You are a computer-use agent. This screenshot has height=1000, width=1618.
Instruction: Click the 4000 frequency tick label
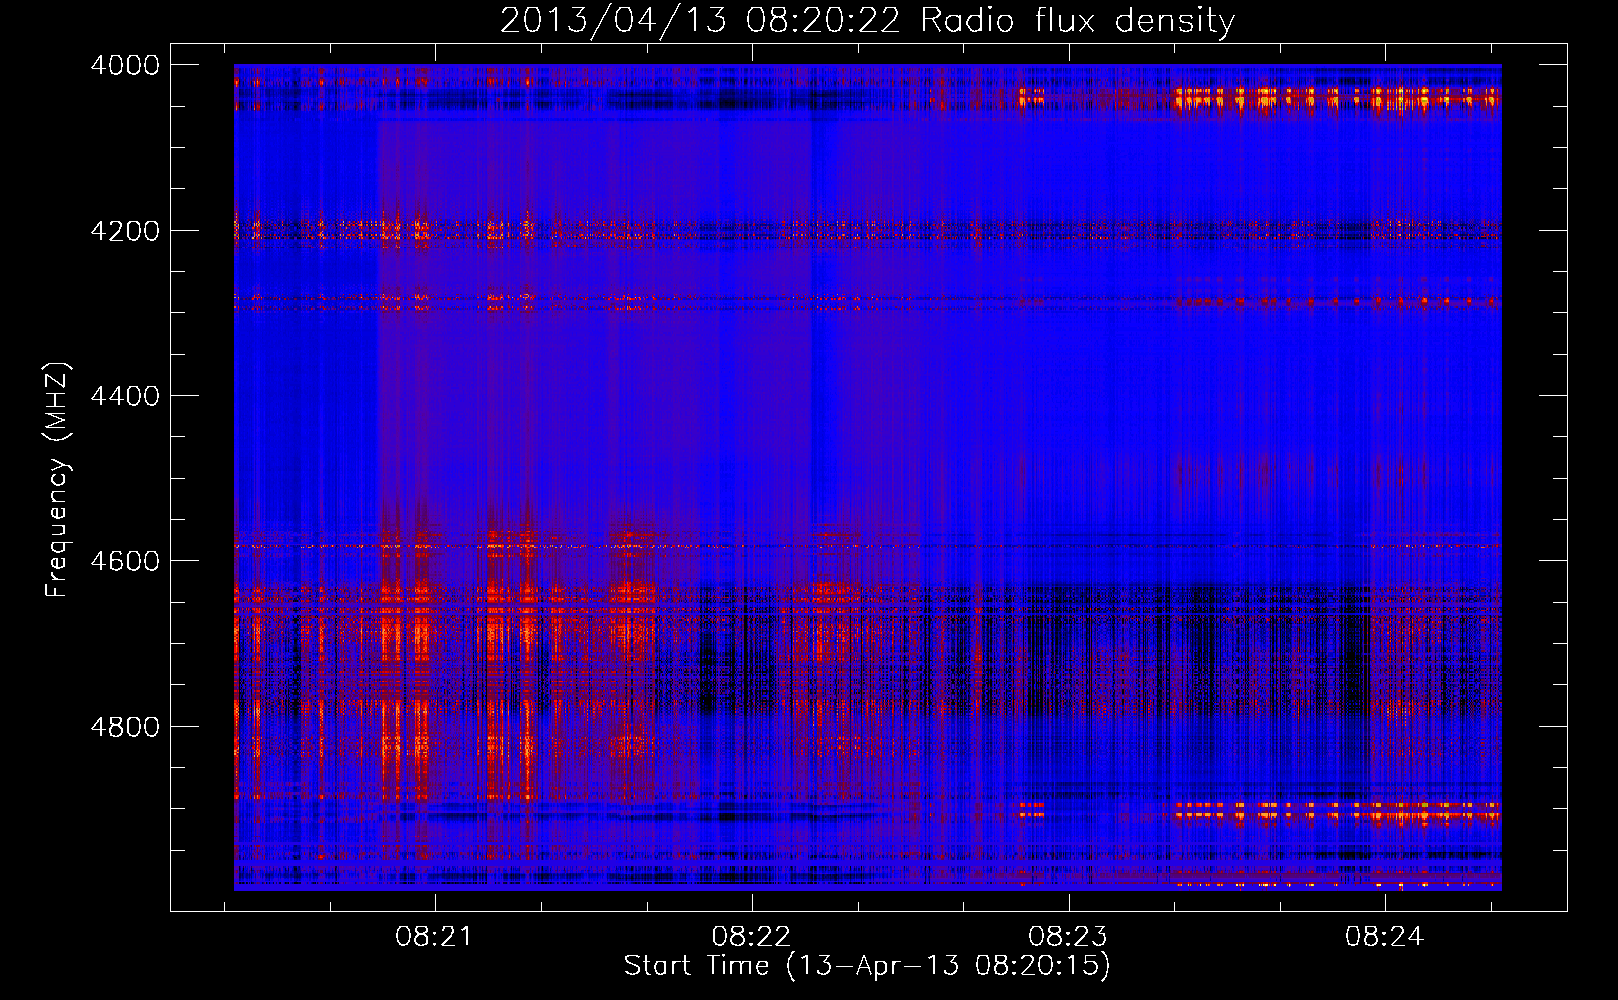[x=124, y=65]
